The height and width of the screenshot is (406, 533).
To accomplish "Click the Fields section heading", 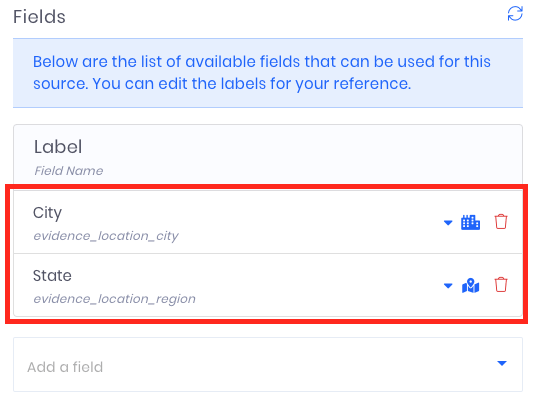I will (39, 17).
